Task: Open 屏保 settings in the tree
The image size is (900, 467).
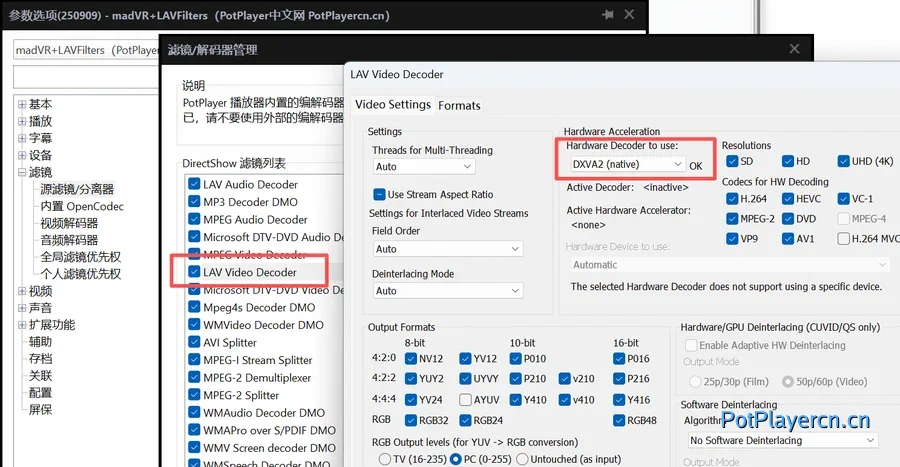Action: click(40, 410)
